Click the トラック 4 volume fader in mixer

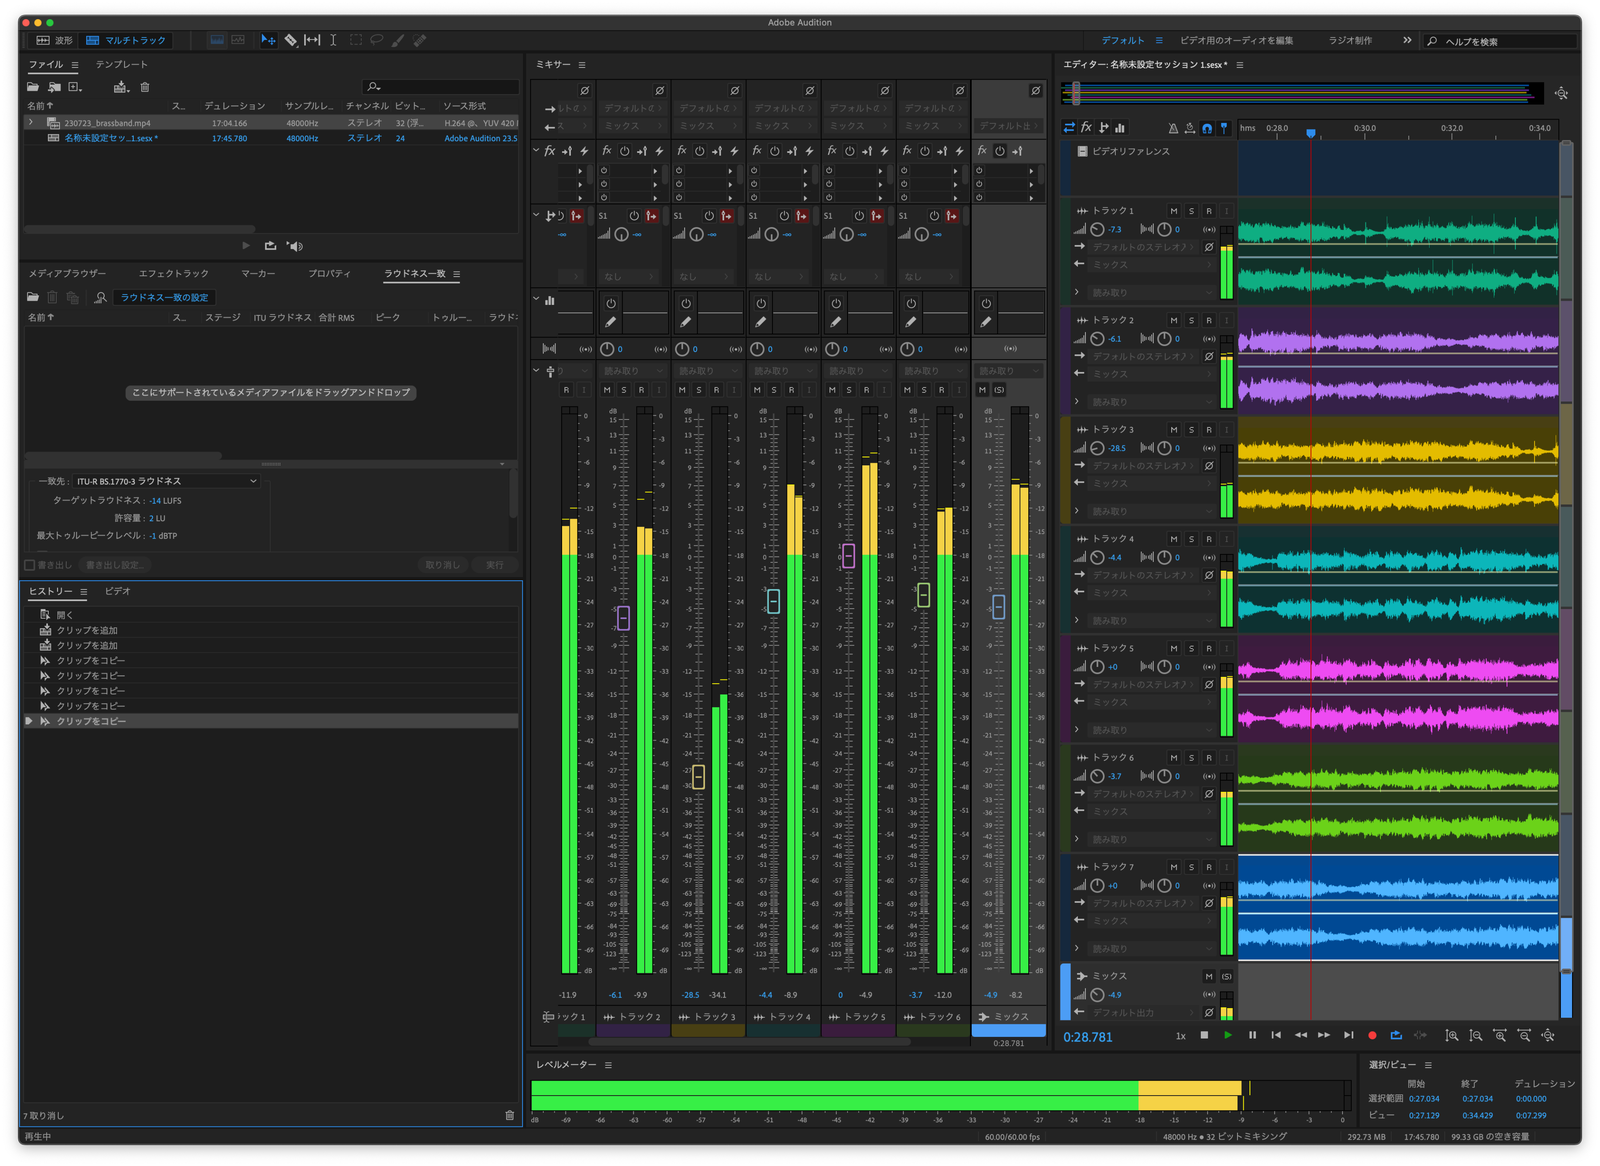coord(773,601)
